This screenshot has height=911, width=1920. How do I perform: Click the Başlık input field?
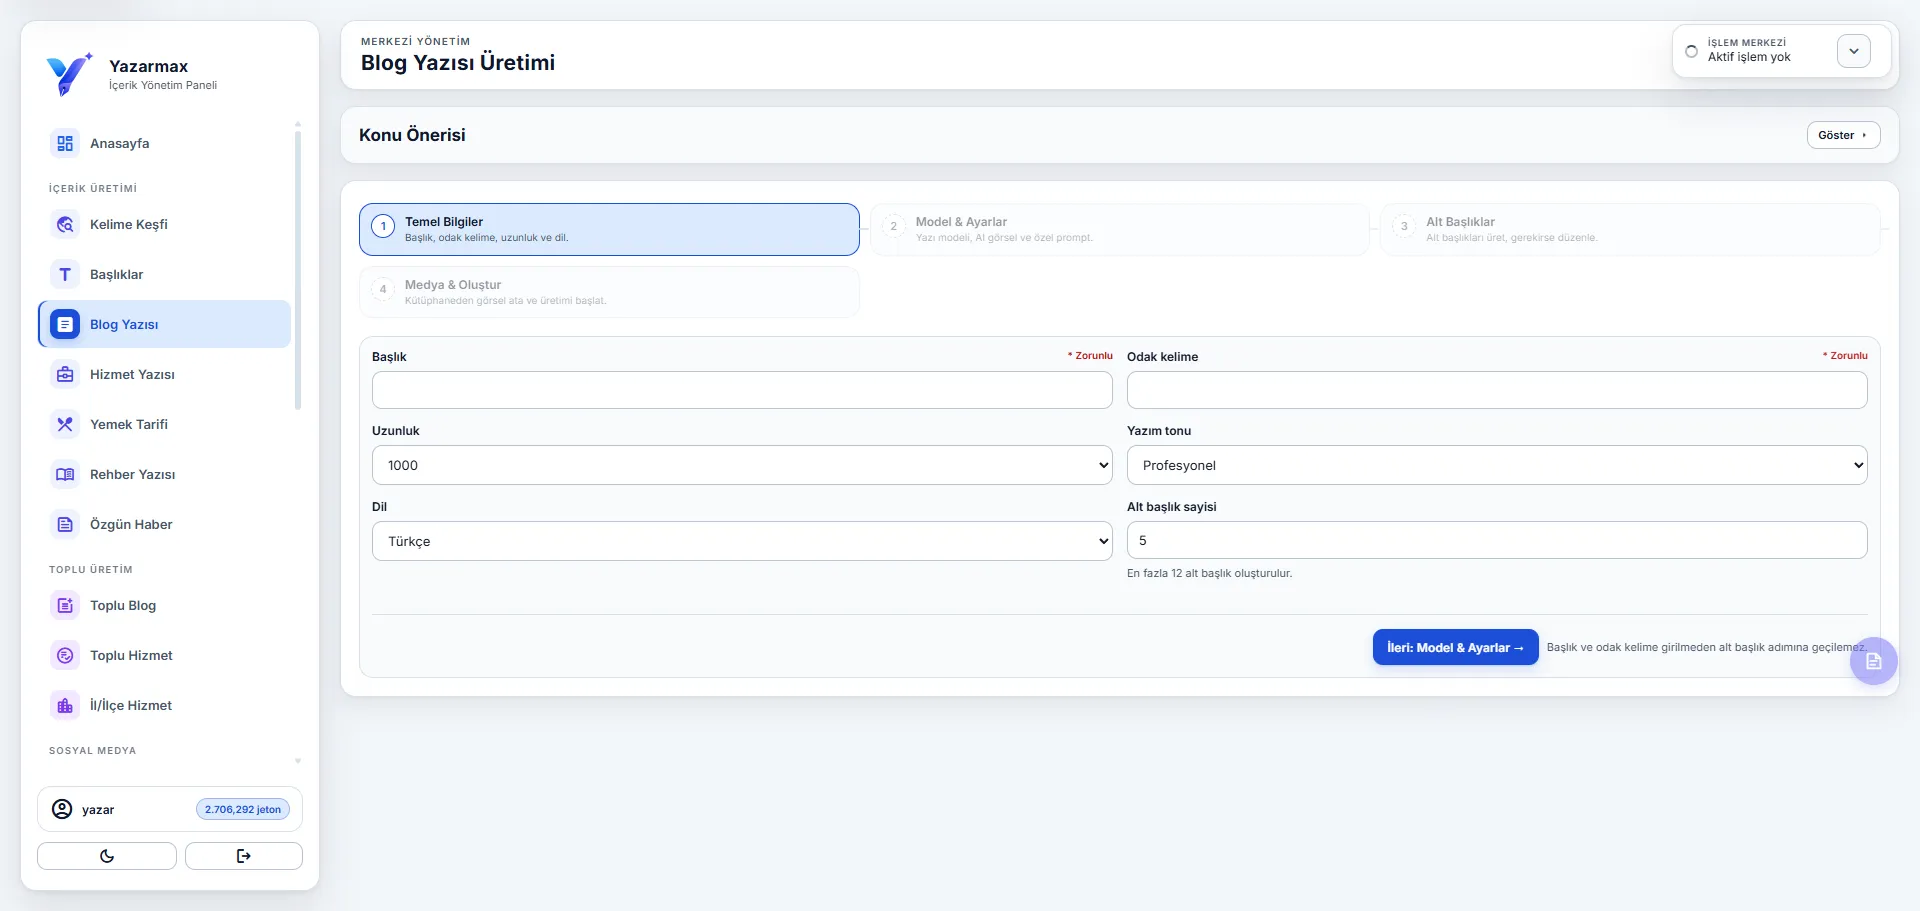click(x=742, y=390)
